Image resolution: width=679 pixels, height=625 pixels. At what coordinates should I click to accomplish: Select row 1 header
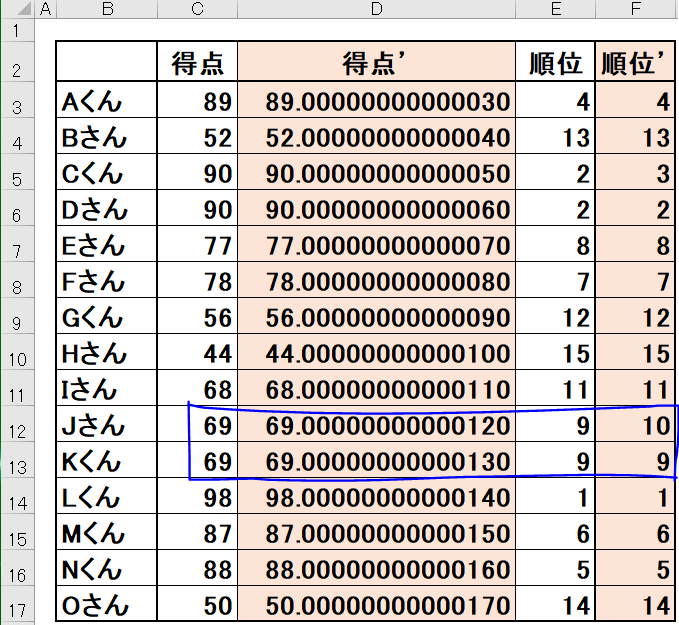tap(17, 30)
